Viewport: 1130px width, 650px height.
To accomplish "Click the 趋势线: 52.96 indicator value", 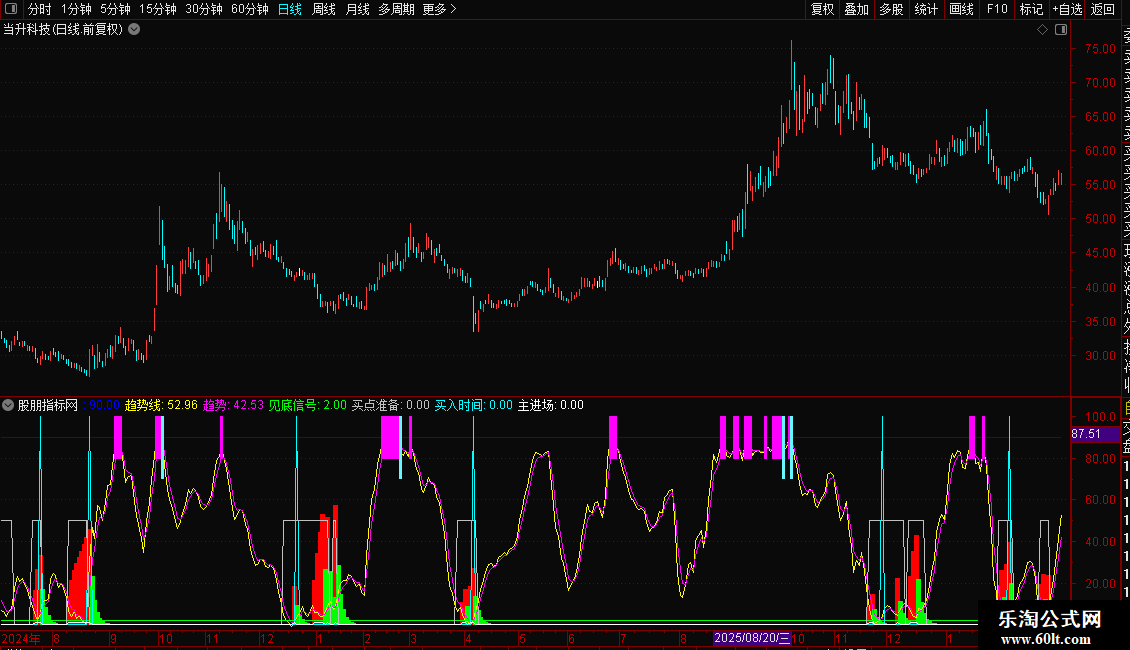I will pos(161,405).
